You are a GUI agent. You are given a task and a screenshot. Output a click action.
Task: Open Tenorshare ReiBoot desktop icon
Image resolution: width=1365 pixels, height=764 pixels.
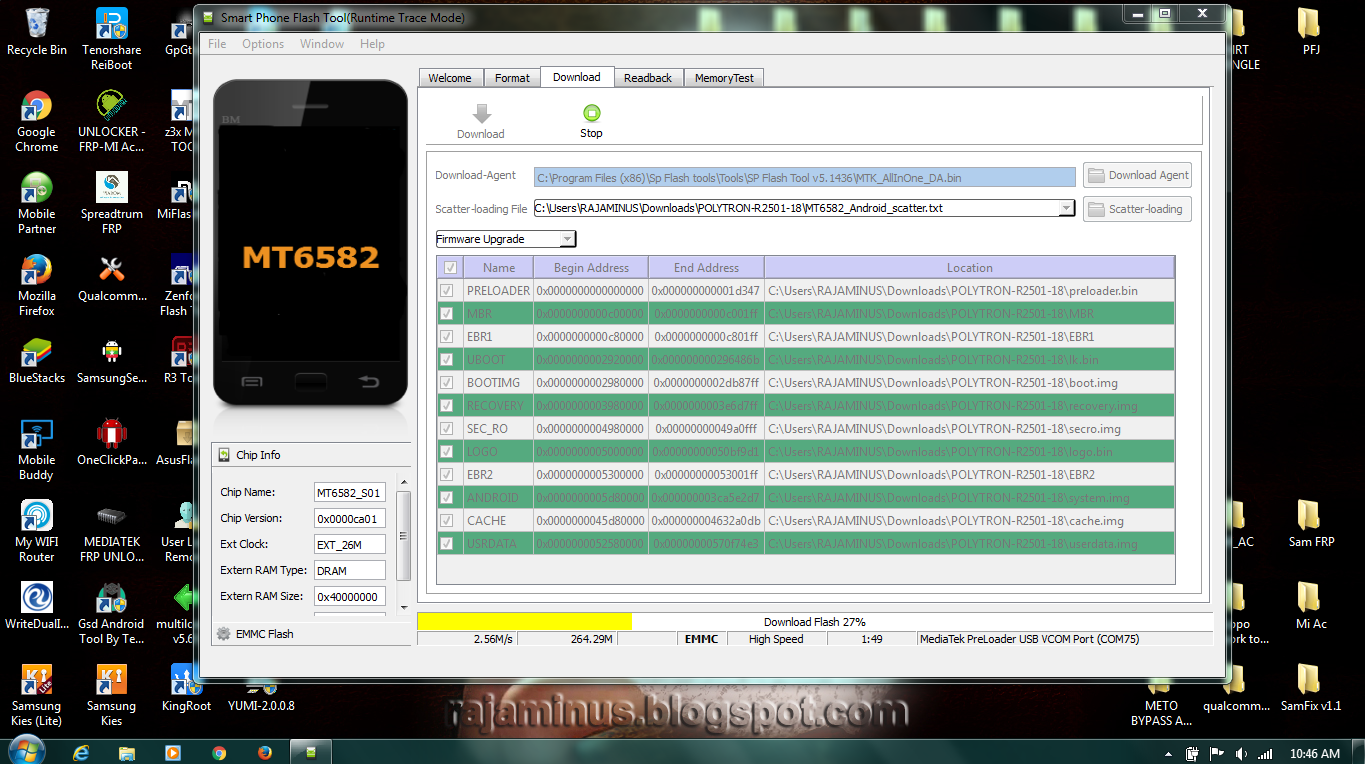coord(111,39)
